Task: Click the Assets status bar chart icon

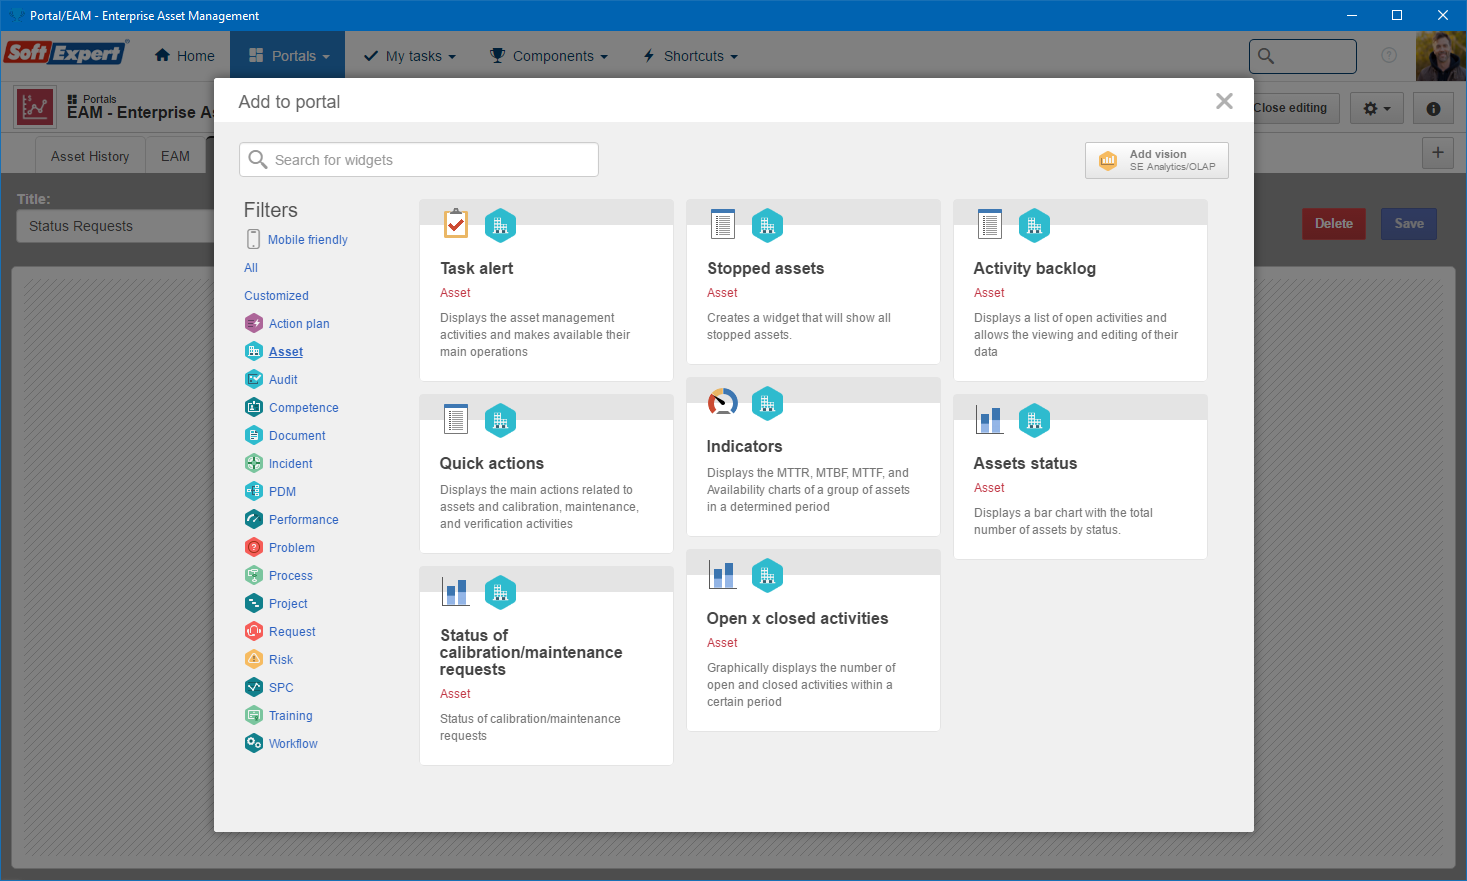Action: click(990, 420)
